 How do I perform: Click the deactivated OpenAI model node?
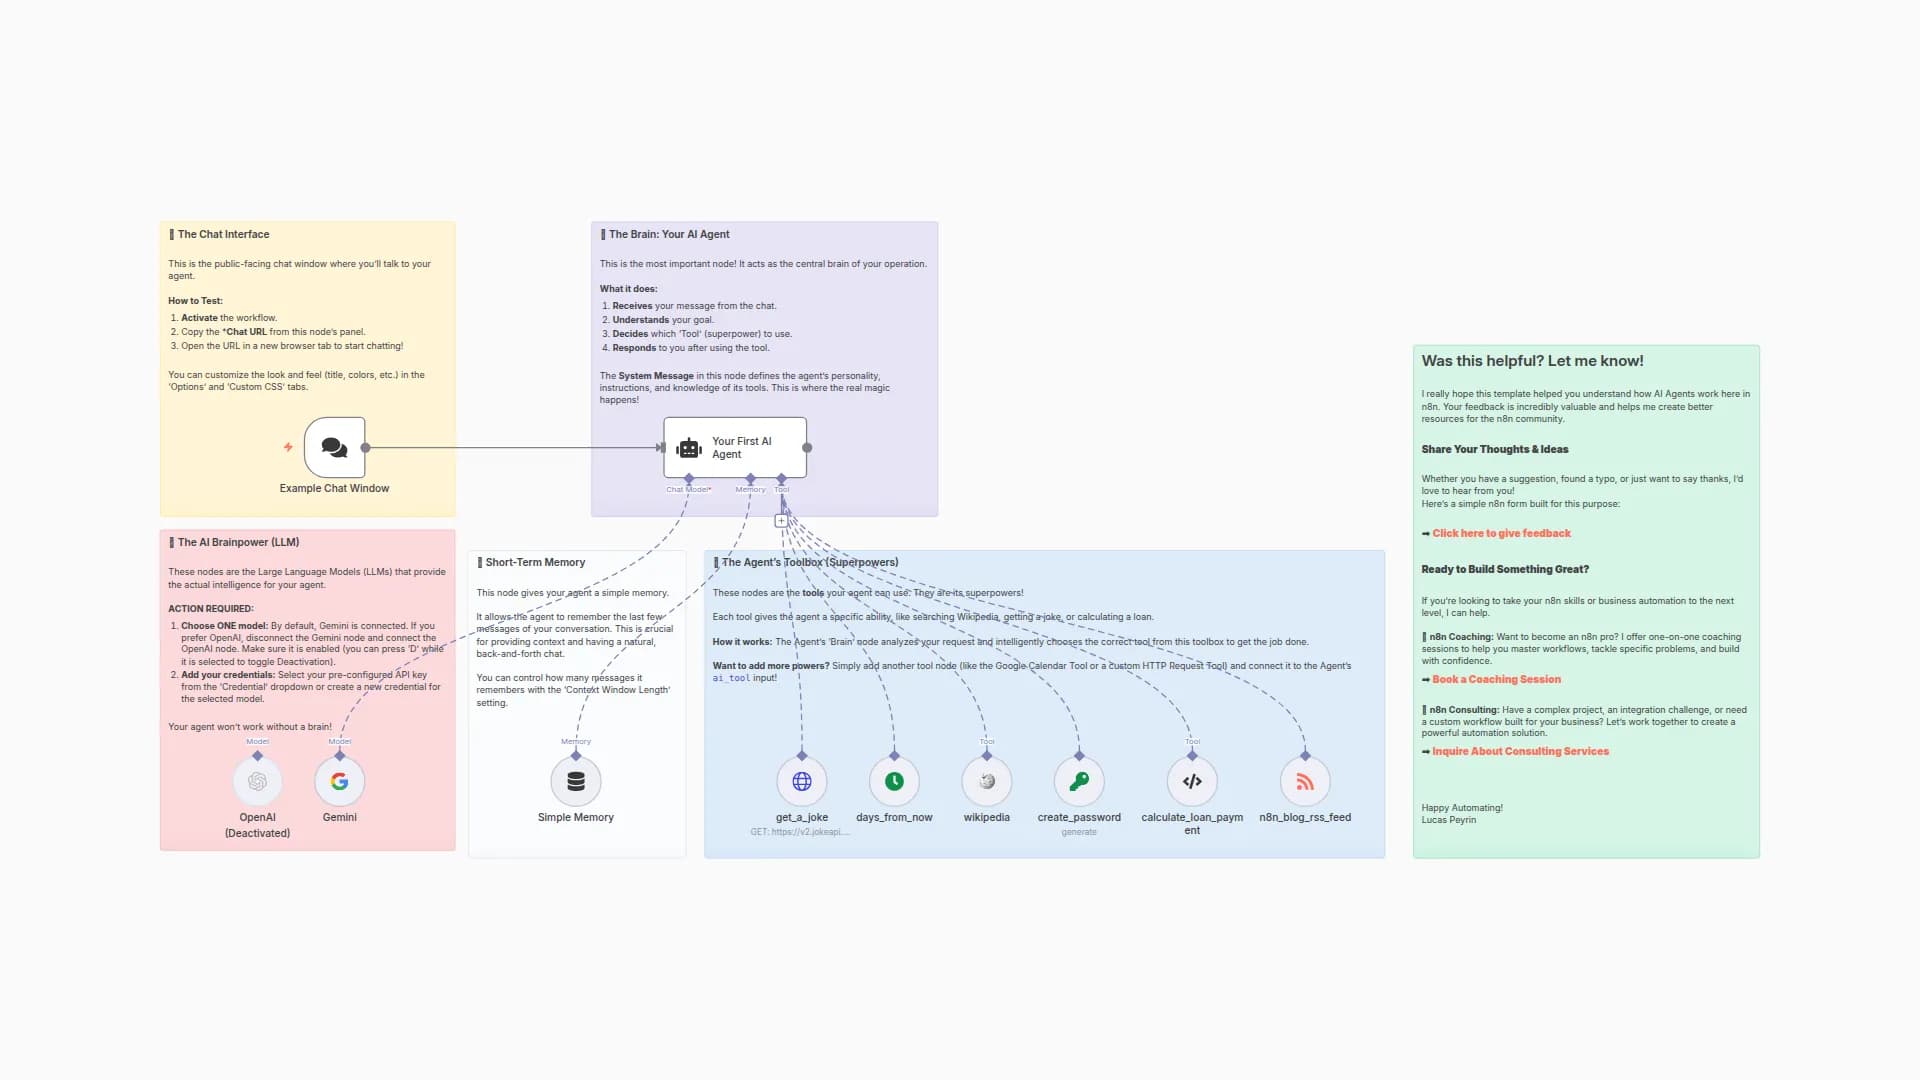pyautogui.click(x=257, y=781)
